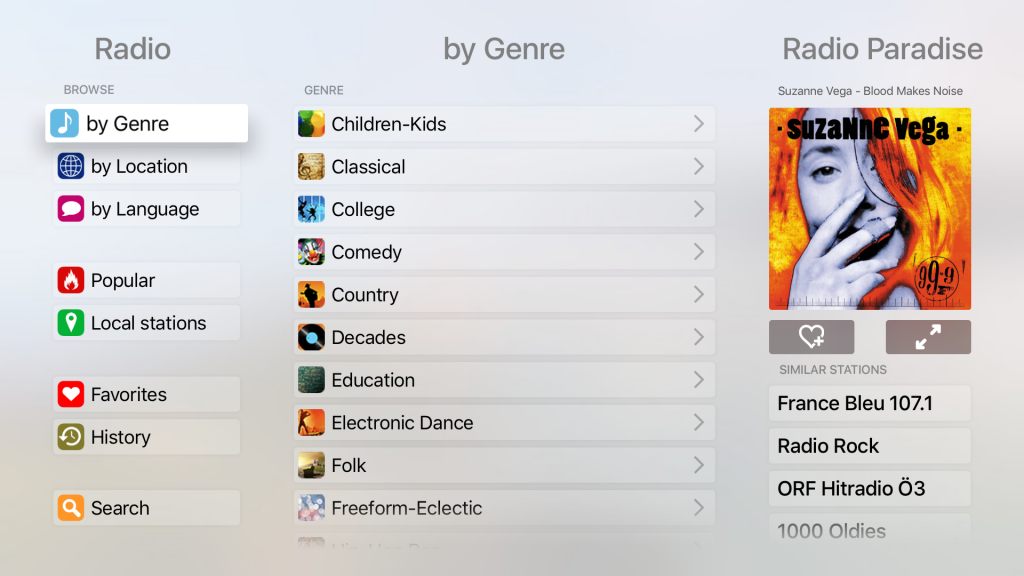This screenshot has width=1024, height=576.
Task: Play the Radio Rock similar station
Action: (869, 446)
